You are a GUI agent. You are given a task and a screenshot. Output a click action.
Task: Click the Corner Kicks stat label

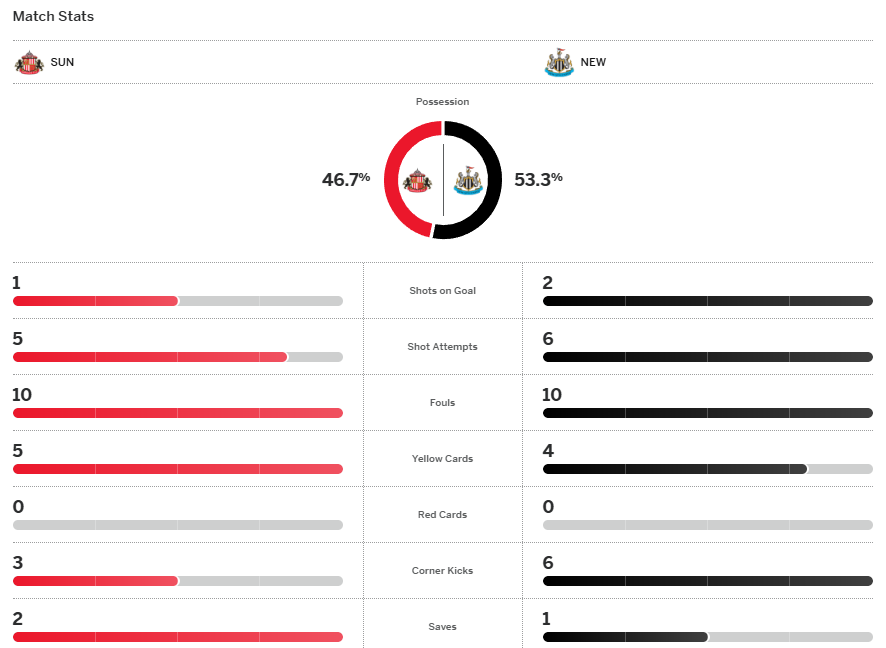tap(442, 571)
